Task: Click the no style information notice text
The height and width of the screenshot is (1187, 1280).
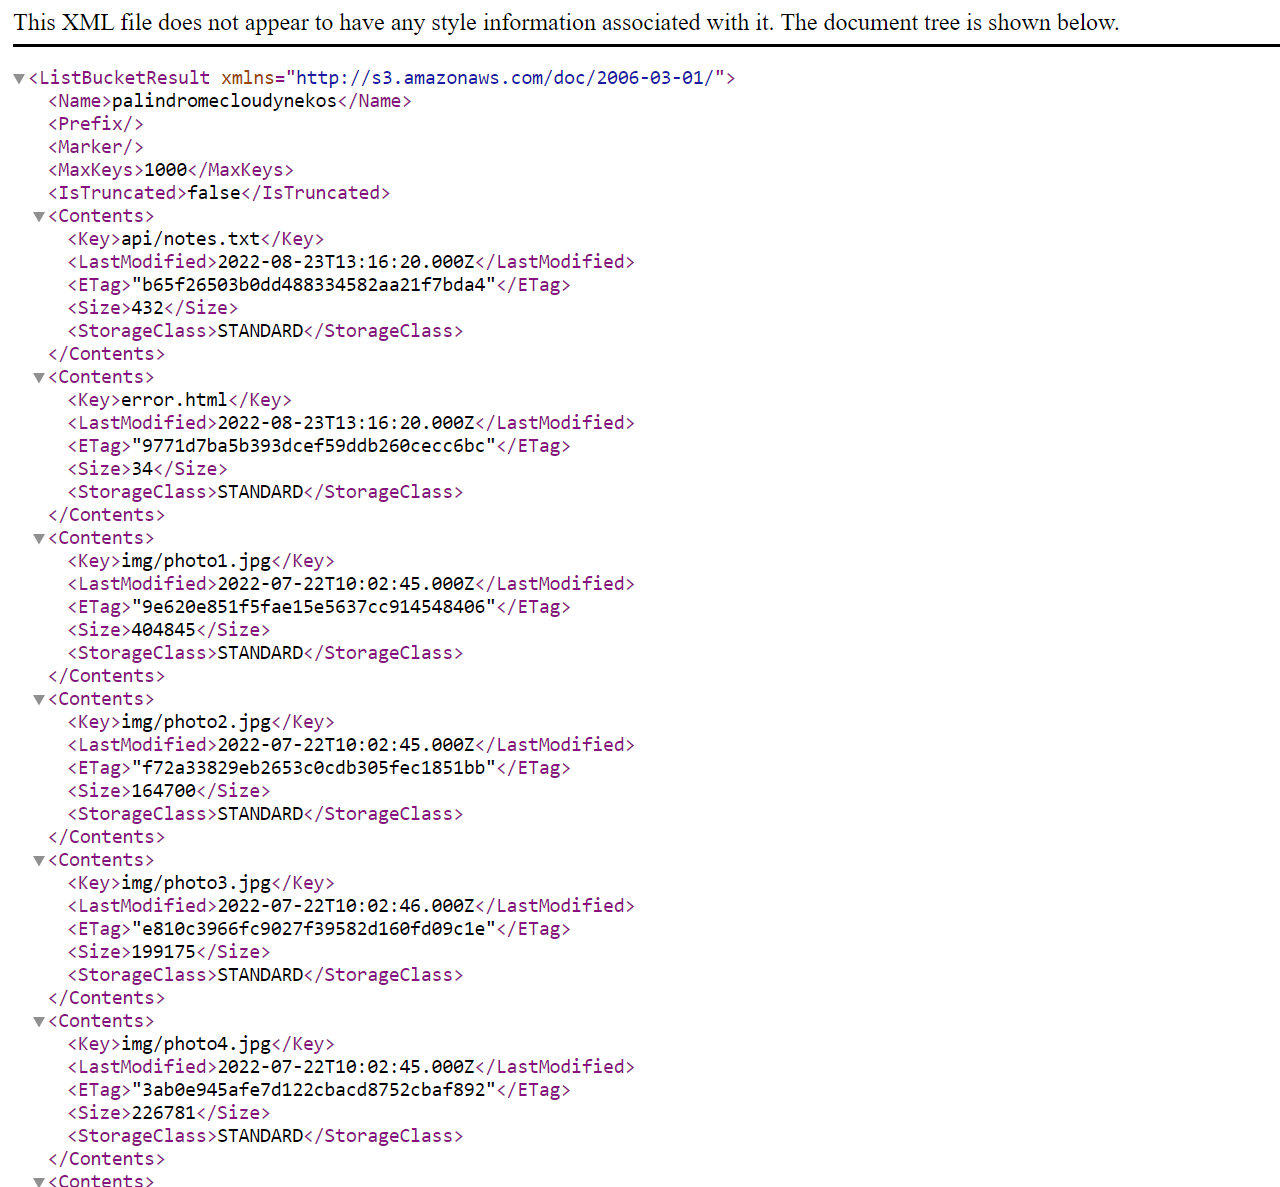Action: (566, 22)
